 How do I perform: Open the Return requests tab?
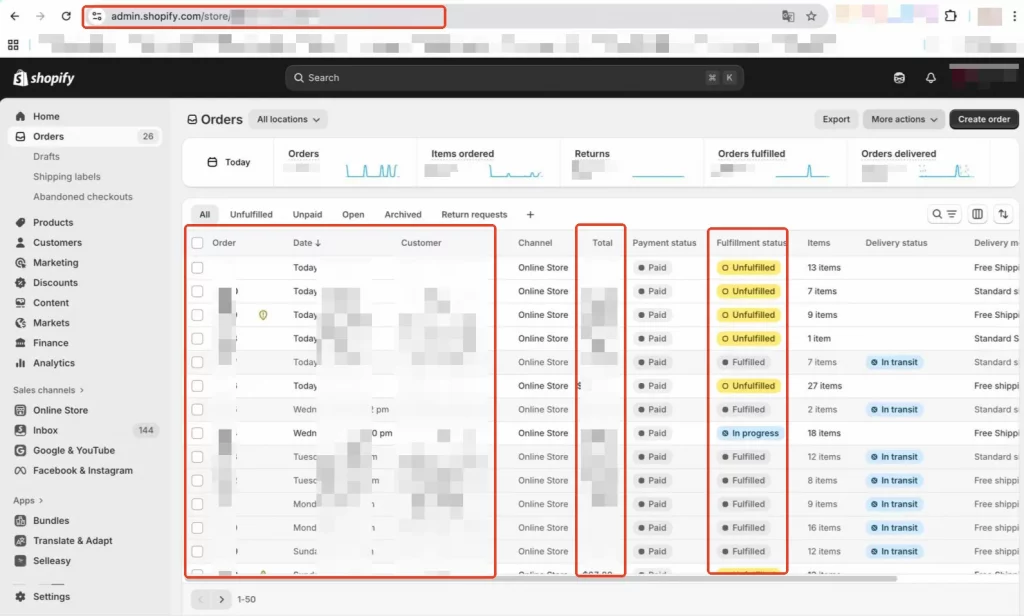point(474,215)
